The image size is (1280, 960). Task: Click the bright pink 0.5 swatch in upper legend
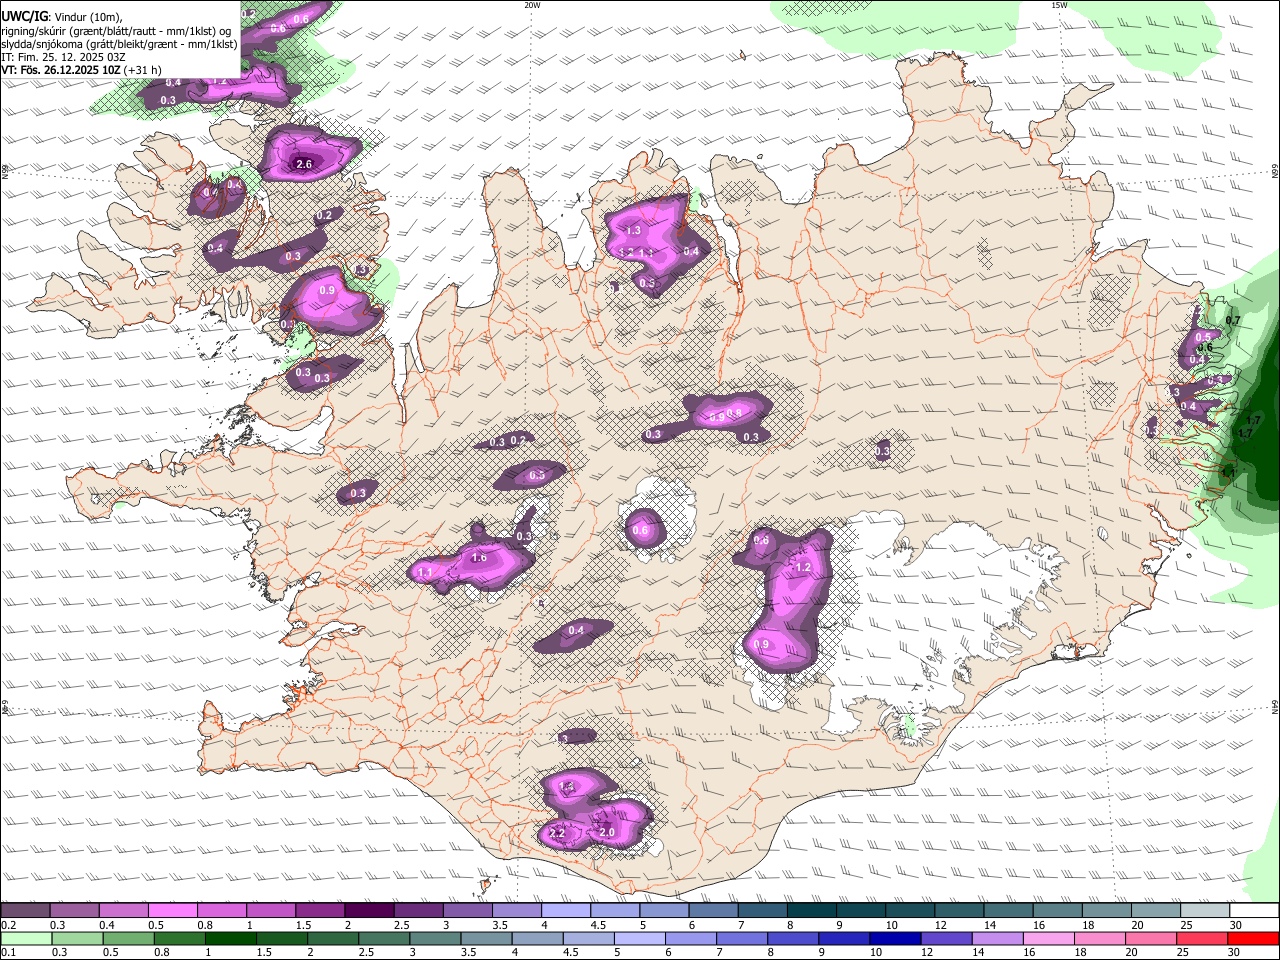pos(172,911)
